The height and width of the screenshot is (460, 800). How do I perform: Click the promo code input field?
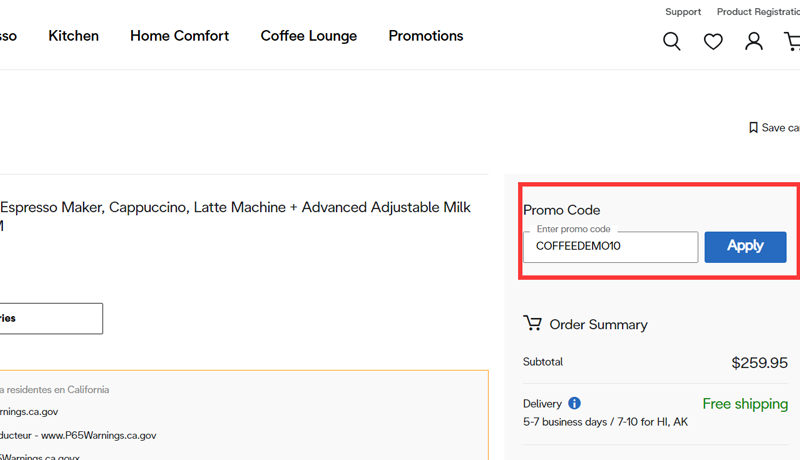tap(610, 246)
